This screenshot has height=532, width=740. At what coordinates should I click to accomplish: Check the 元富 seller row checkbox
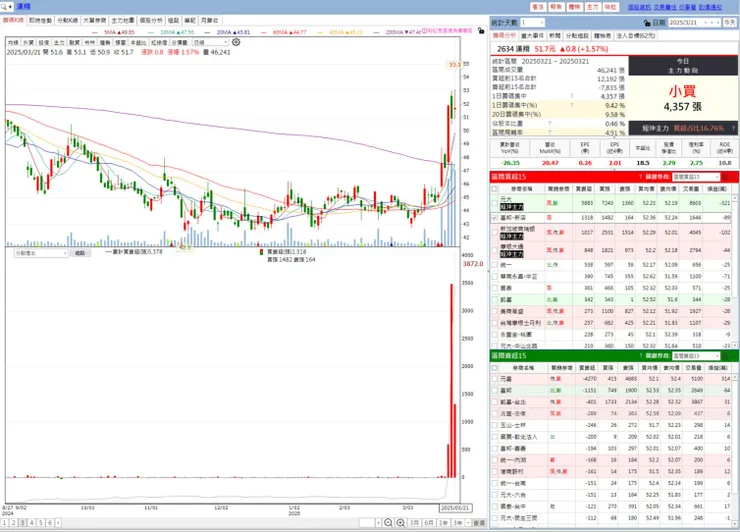point(494,379)
